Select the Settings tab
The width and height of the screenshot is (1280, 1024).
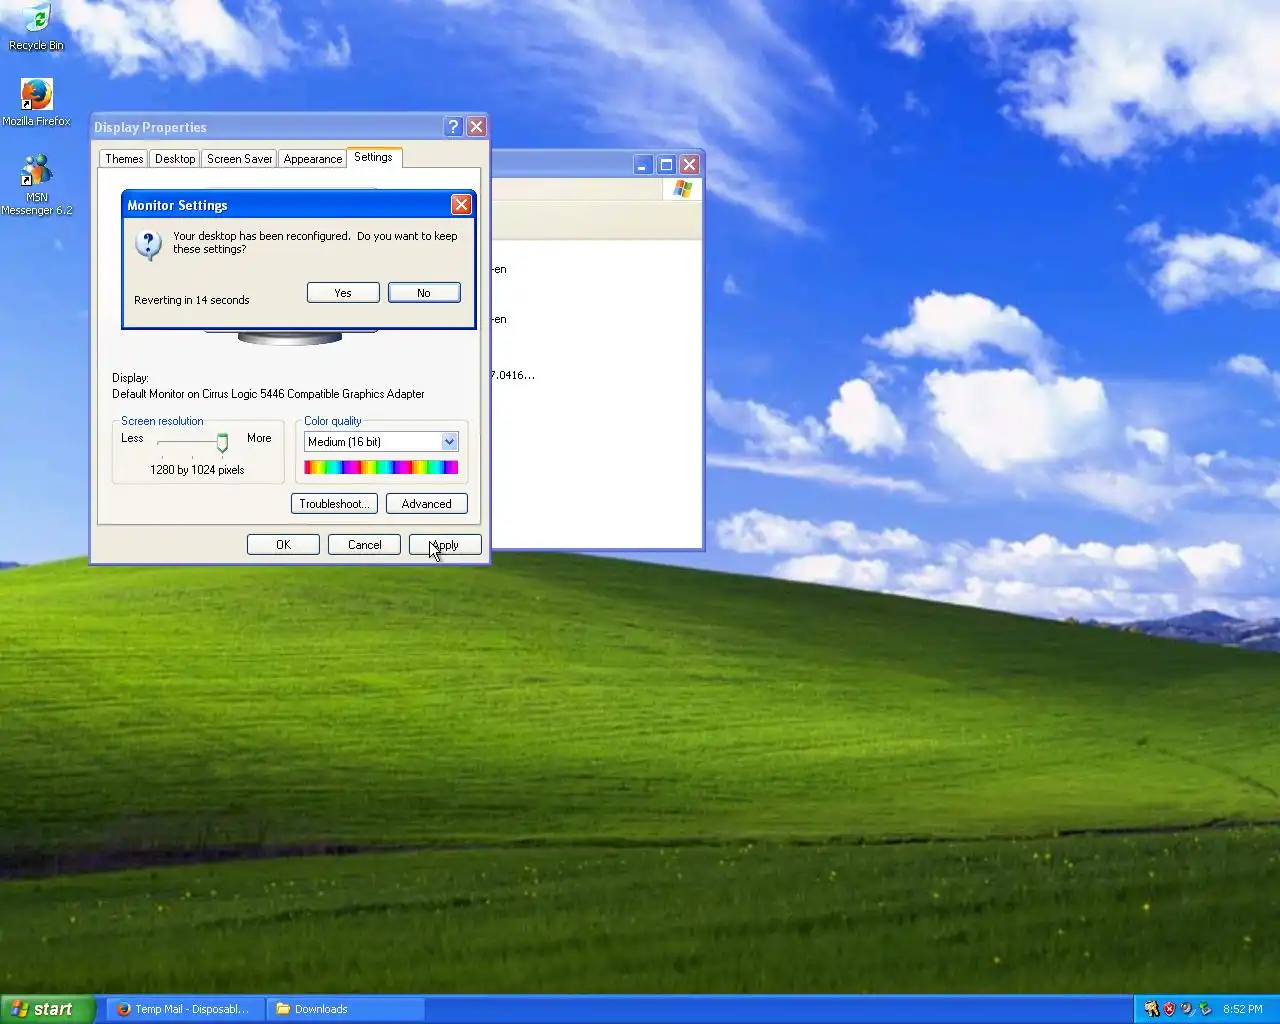coord(373,157)
